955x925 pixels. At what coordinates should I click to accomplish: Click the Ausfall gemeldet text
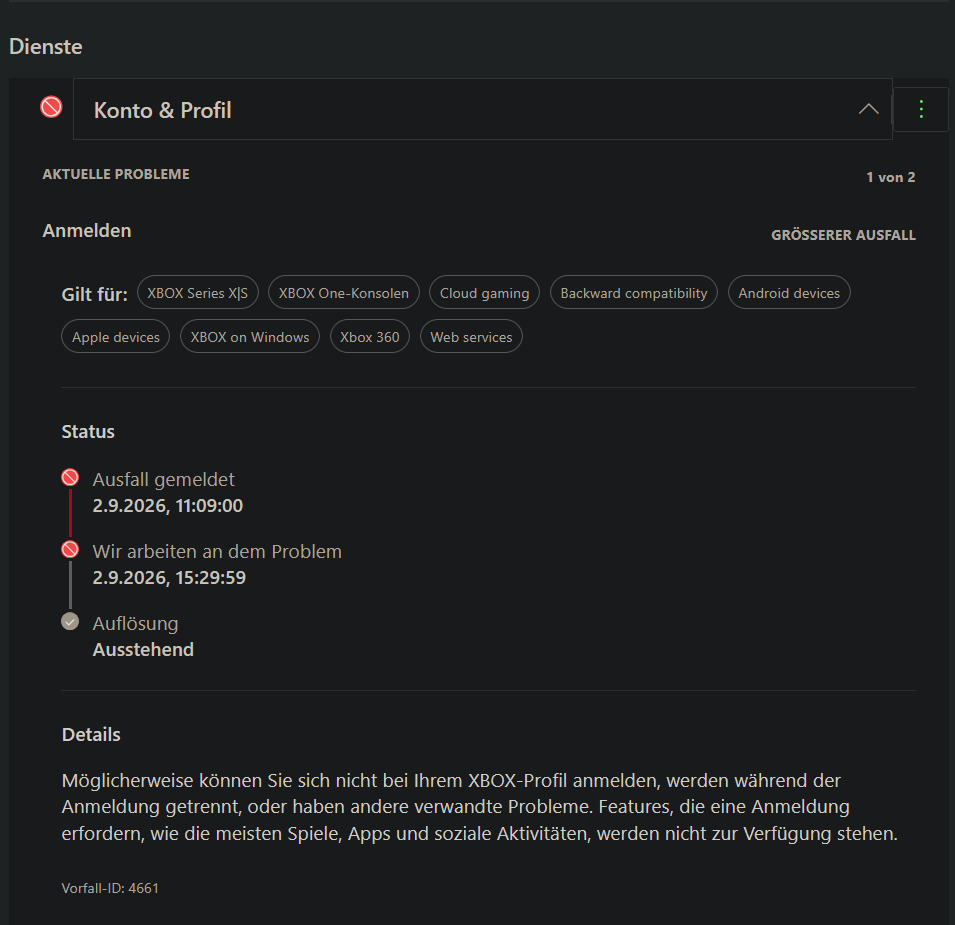point(163,480)
